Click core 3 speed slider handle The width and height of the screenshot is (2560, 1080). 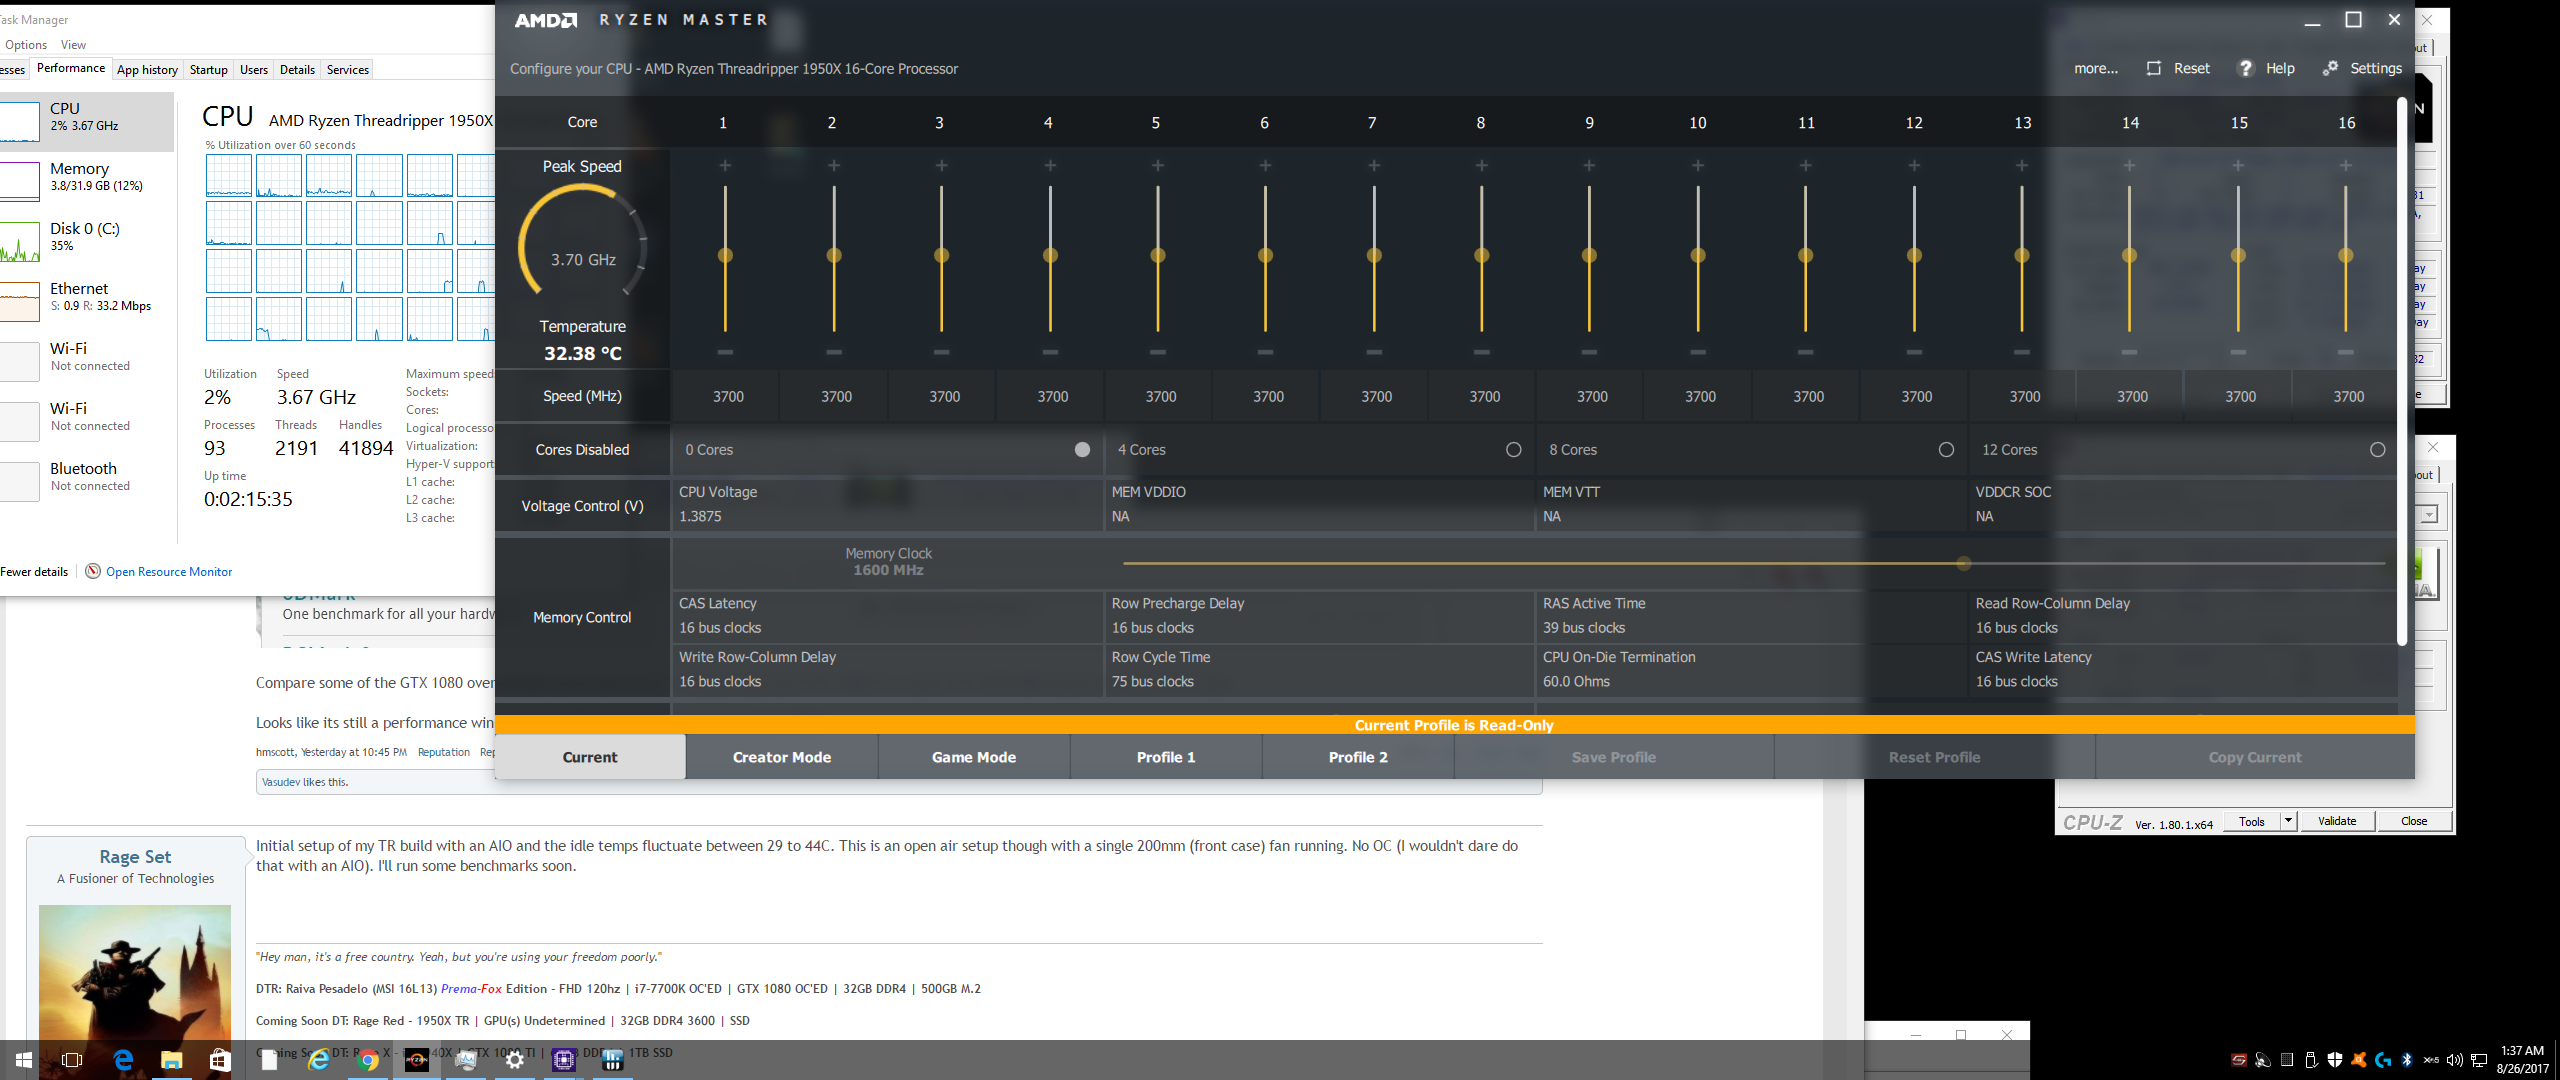click(x=941, y=255)
